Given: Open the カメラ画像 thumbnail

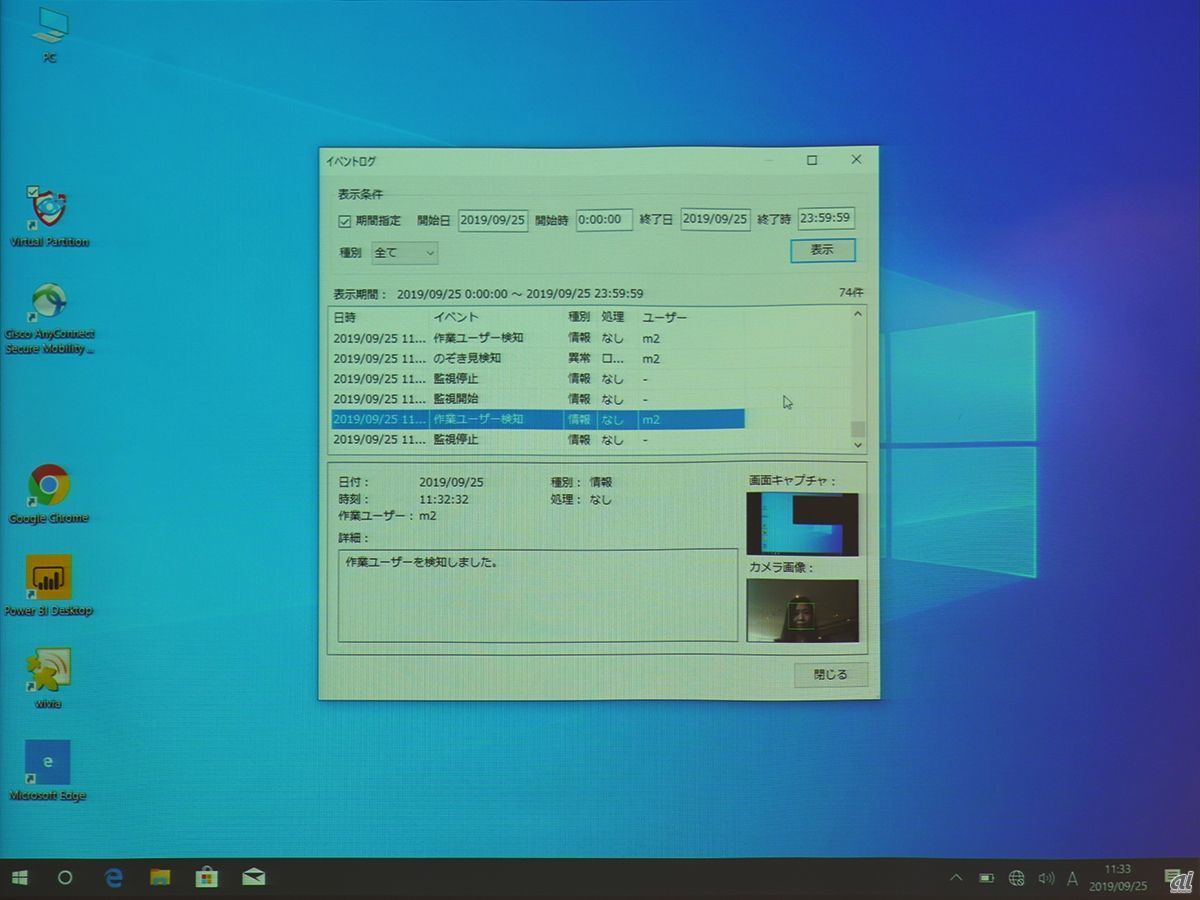Looking at the screenshot, I should point(802,611).
